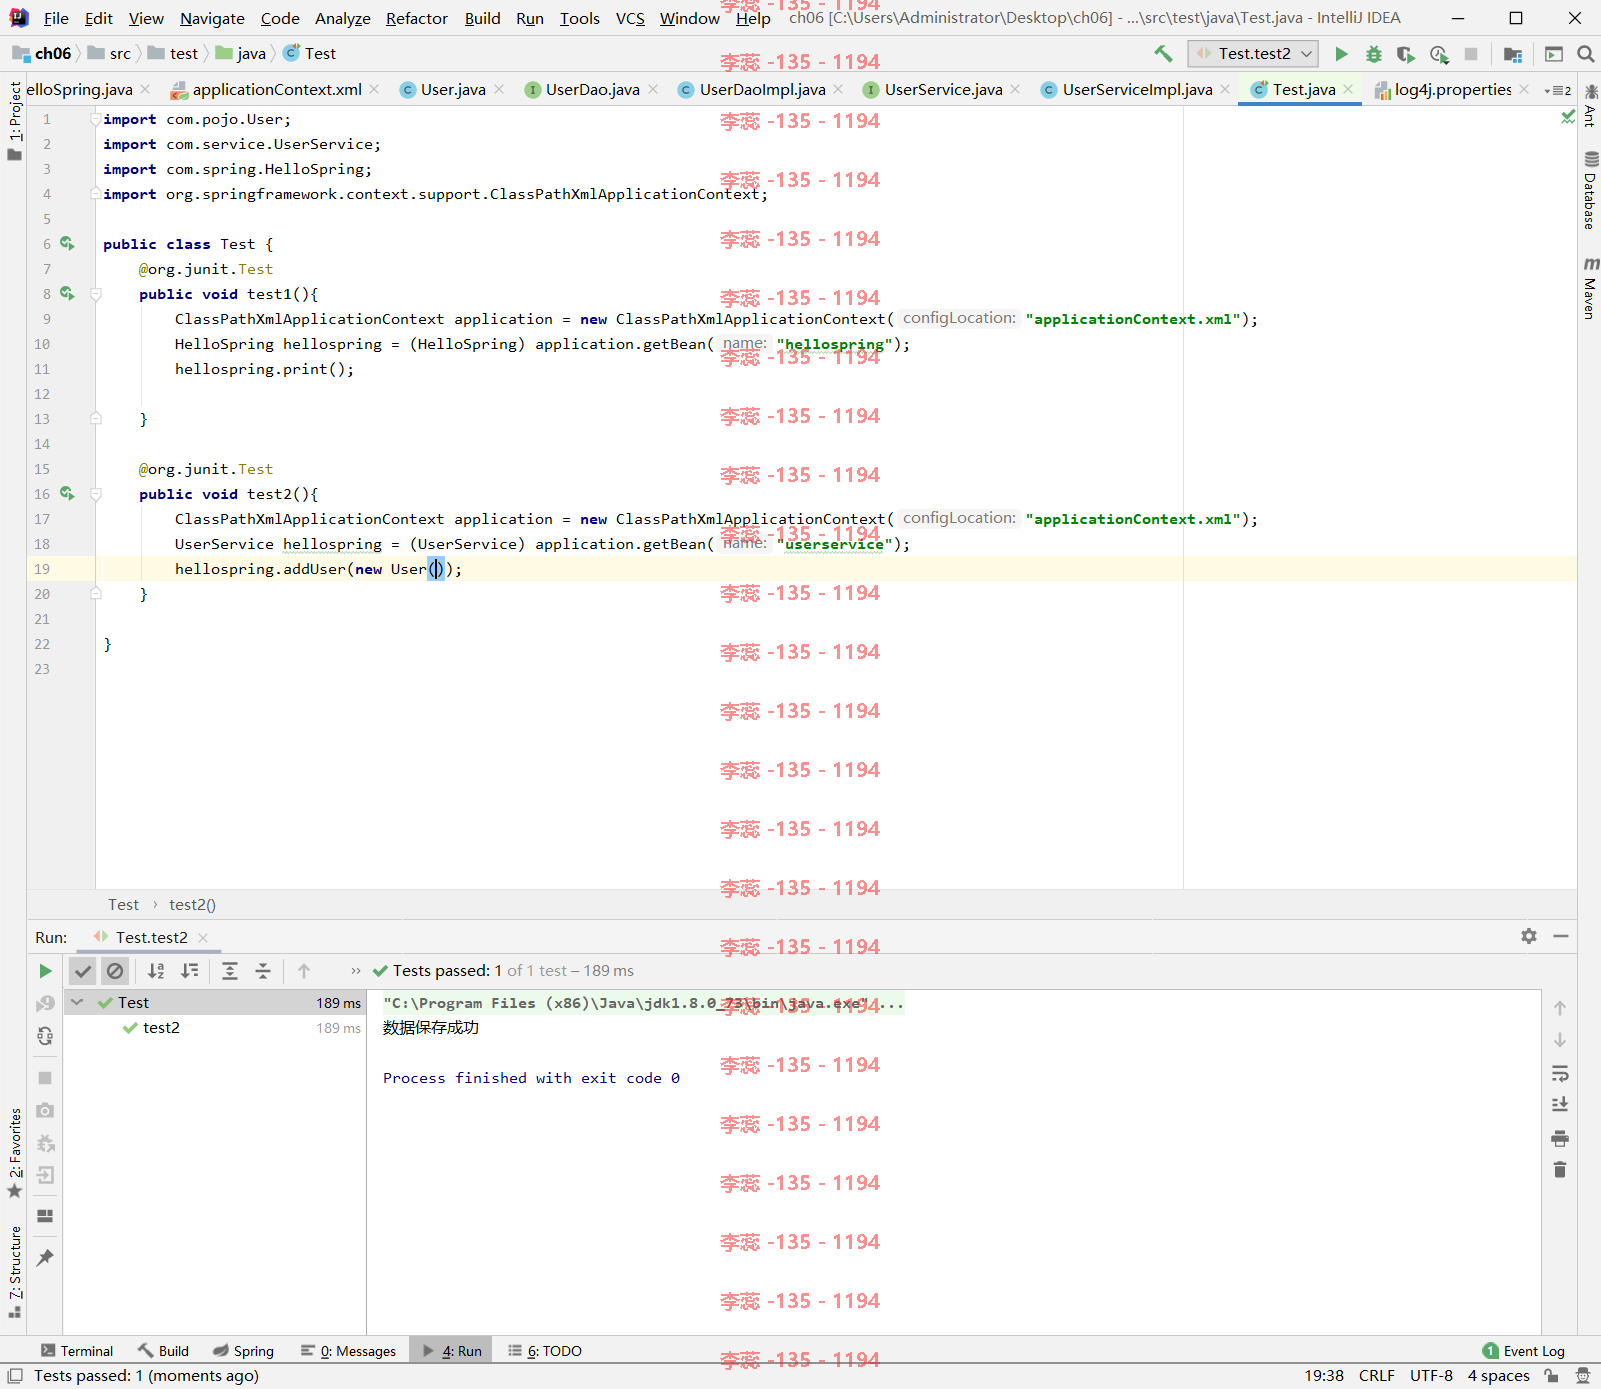
Task: Open the Analyze menu
Action: pyautogui.click(x=342, y=18)
